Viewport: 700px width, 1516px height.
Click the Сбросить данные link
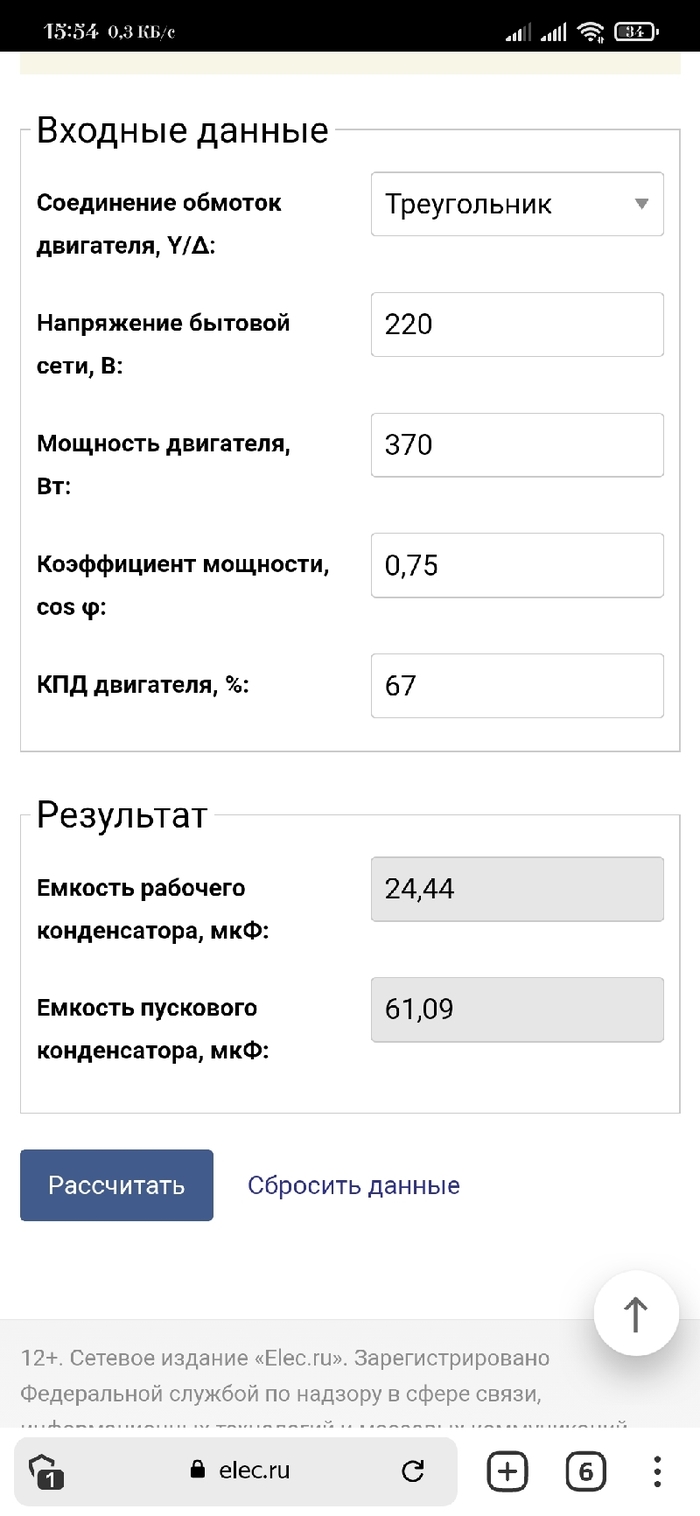pyautogui.click(x=354, y=1185)
